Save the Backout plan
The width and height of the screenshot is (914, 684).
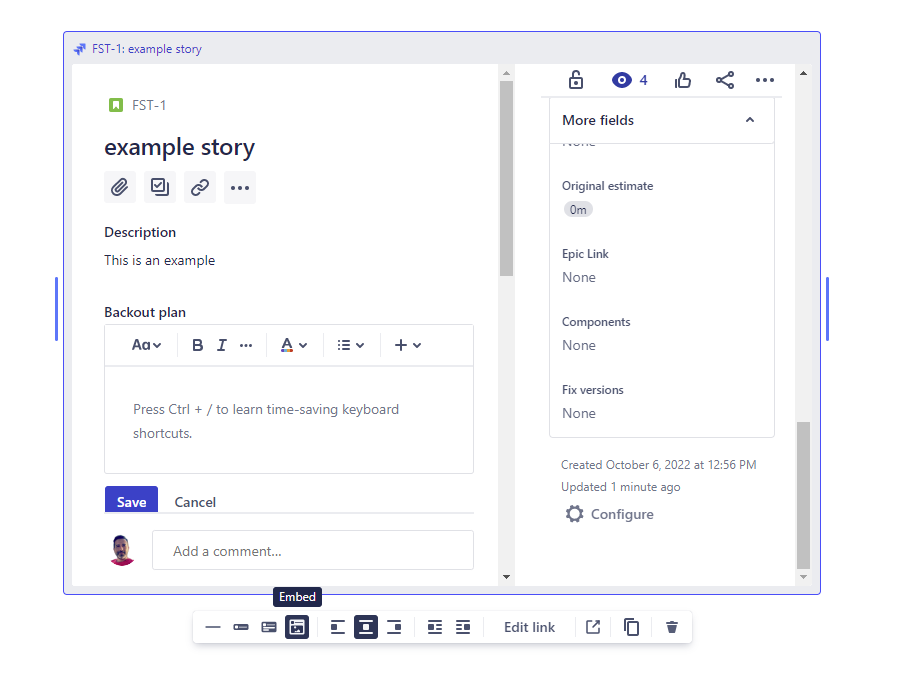tap(131, 500)
